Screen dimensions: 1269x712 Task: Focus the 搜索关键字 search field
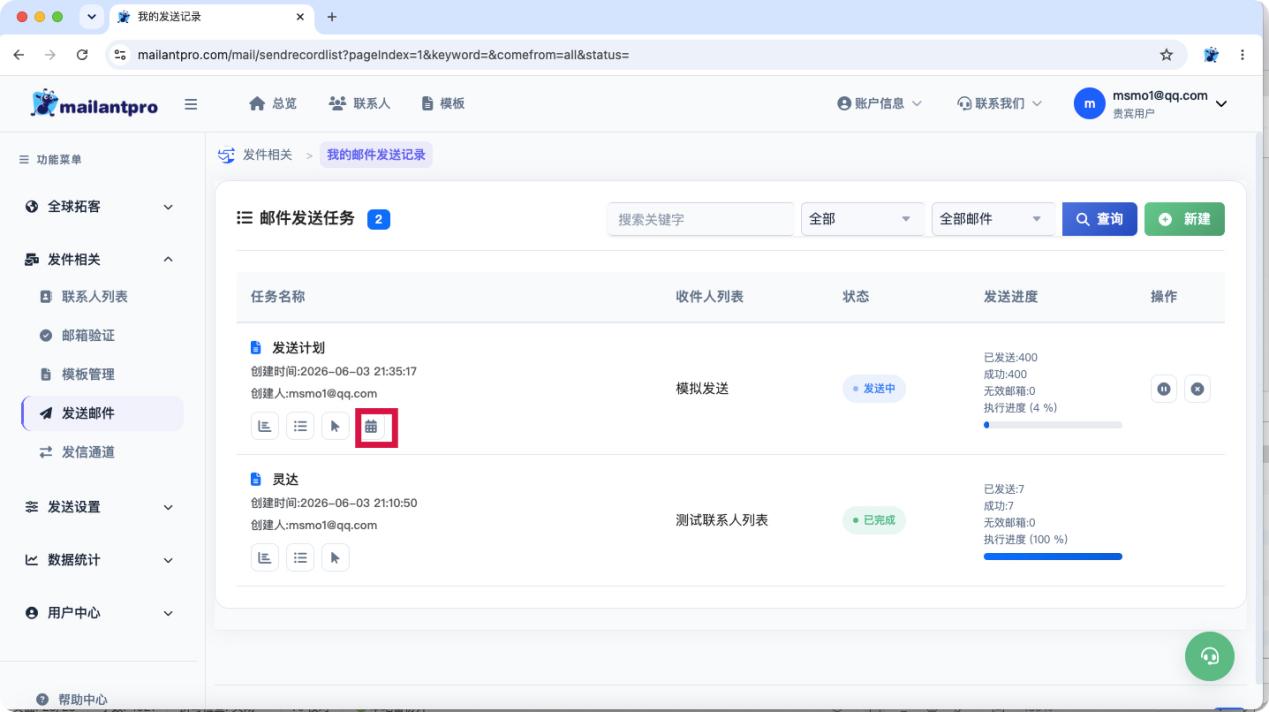700,219
